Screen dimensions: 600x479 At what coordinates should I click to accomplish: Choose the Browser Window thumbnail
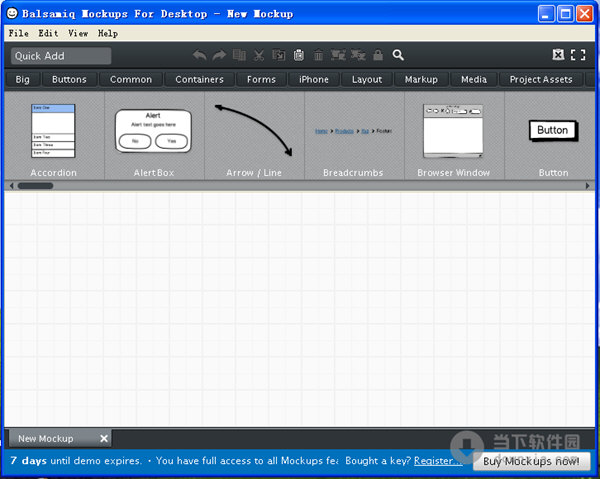tap(453, 131)
